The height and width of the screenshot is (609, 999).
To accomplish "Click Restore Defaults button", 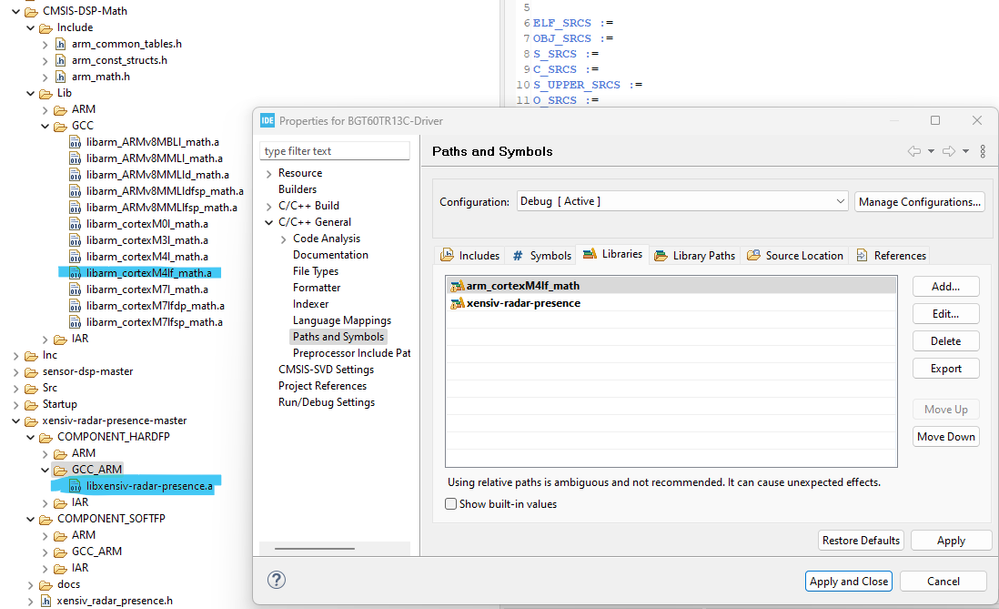I will point(861,540).
